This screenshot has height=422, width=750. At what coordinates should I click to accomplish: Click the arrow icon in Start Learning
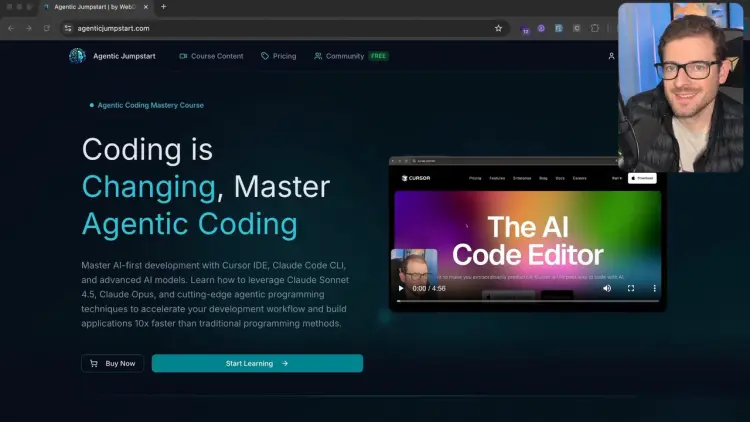pos(285,364)
